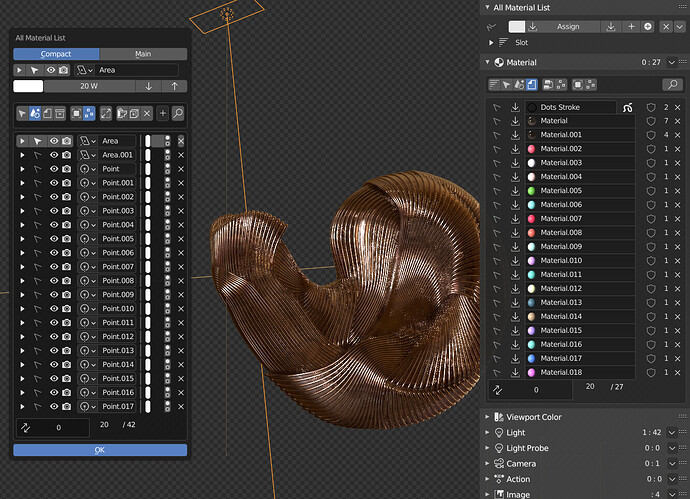This screenshot has width=690, height=499.
Task: Click color bar of Point.009 row
Action: [148, 294]
